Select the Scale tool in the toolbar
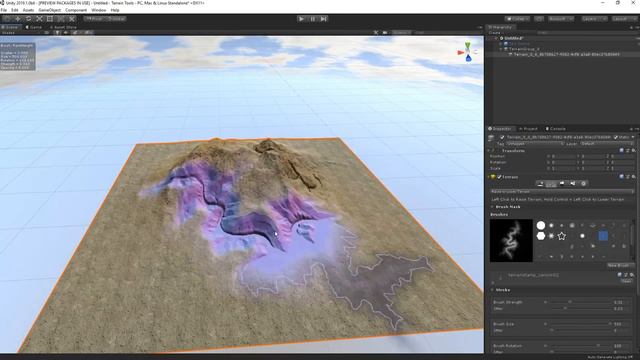Viewport: 640px width, 360px height. 40,19
